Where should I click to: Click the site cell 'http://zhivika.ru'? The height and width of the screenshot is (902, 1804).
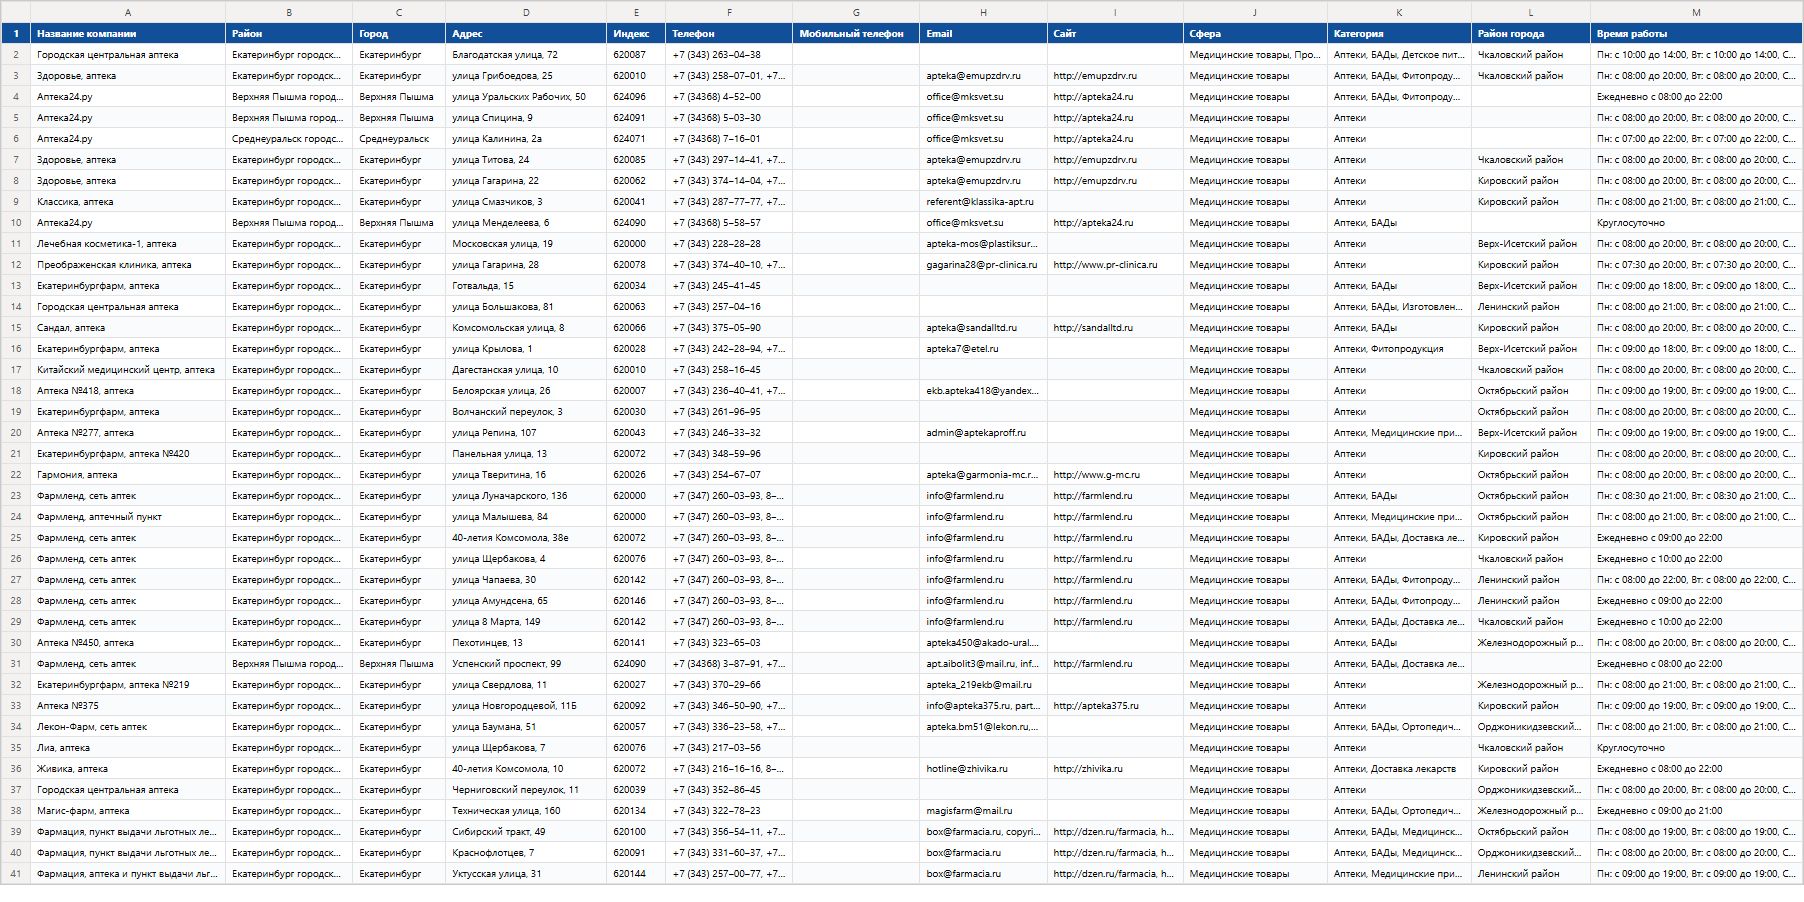click(x=1115, y=769)
